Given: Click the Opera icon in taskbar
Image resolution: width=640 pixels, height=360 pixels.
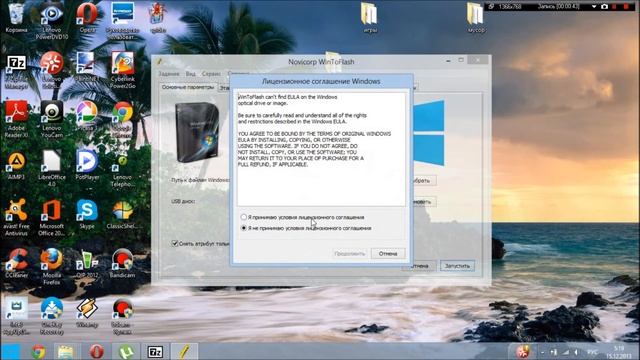Looking at the screenshot, I should pyautogui.click(x=96, y=351).
